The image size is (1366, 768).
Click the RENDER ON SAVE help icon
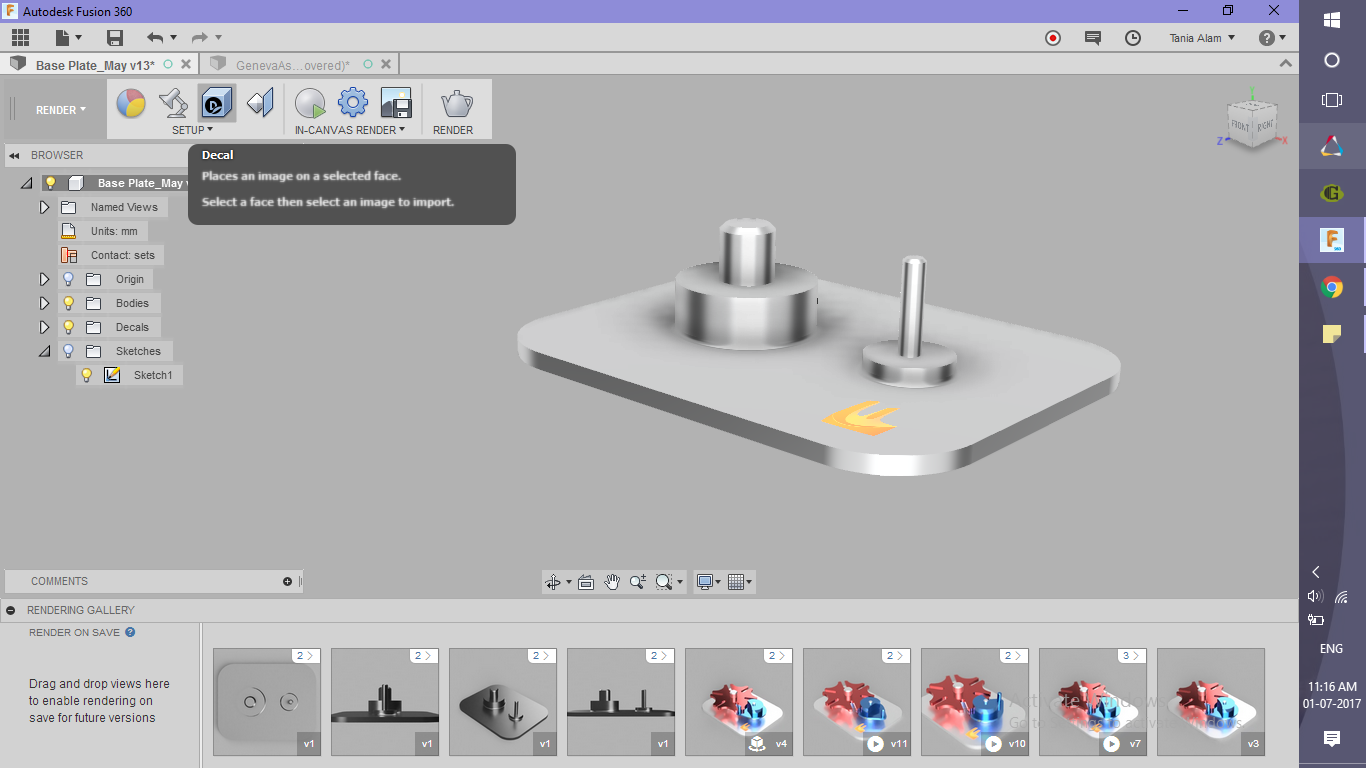130,633
